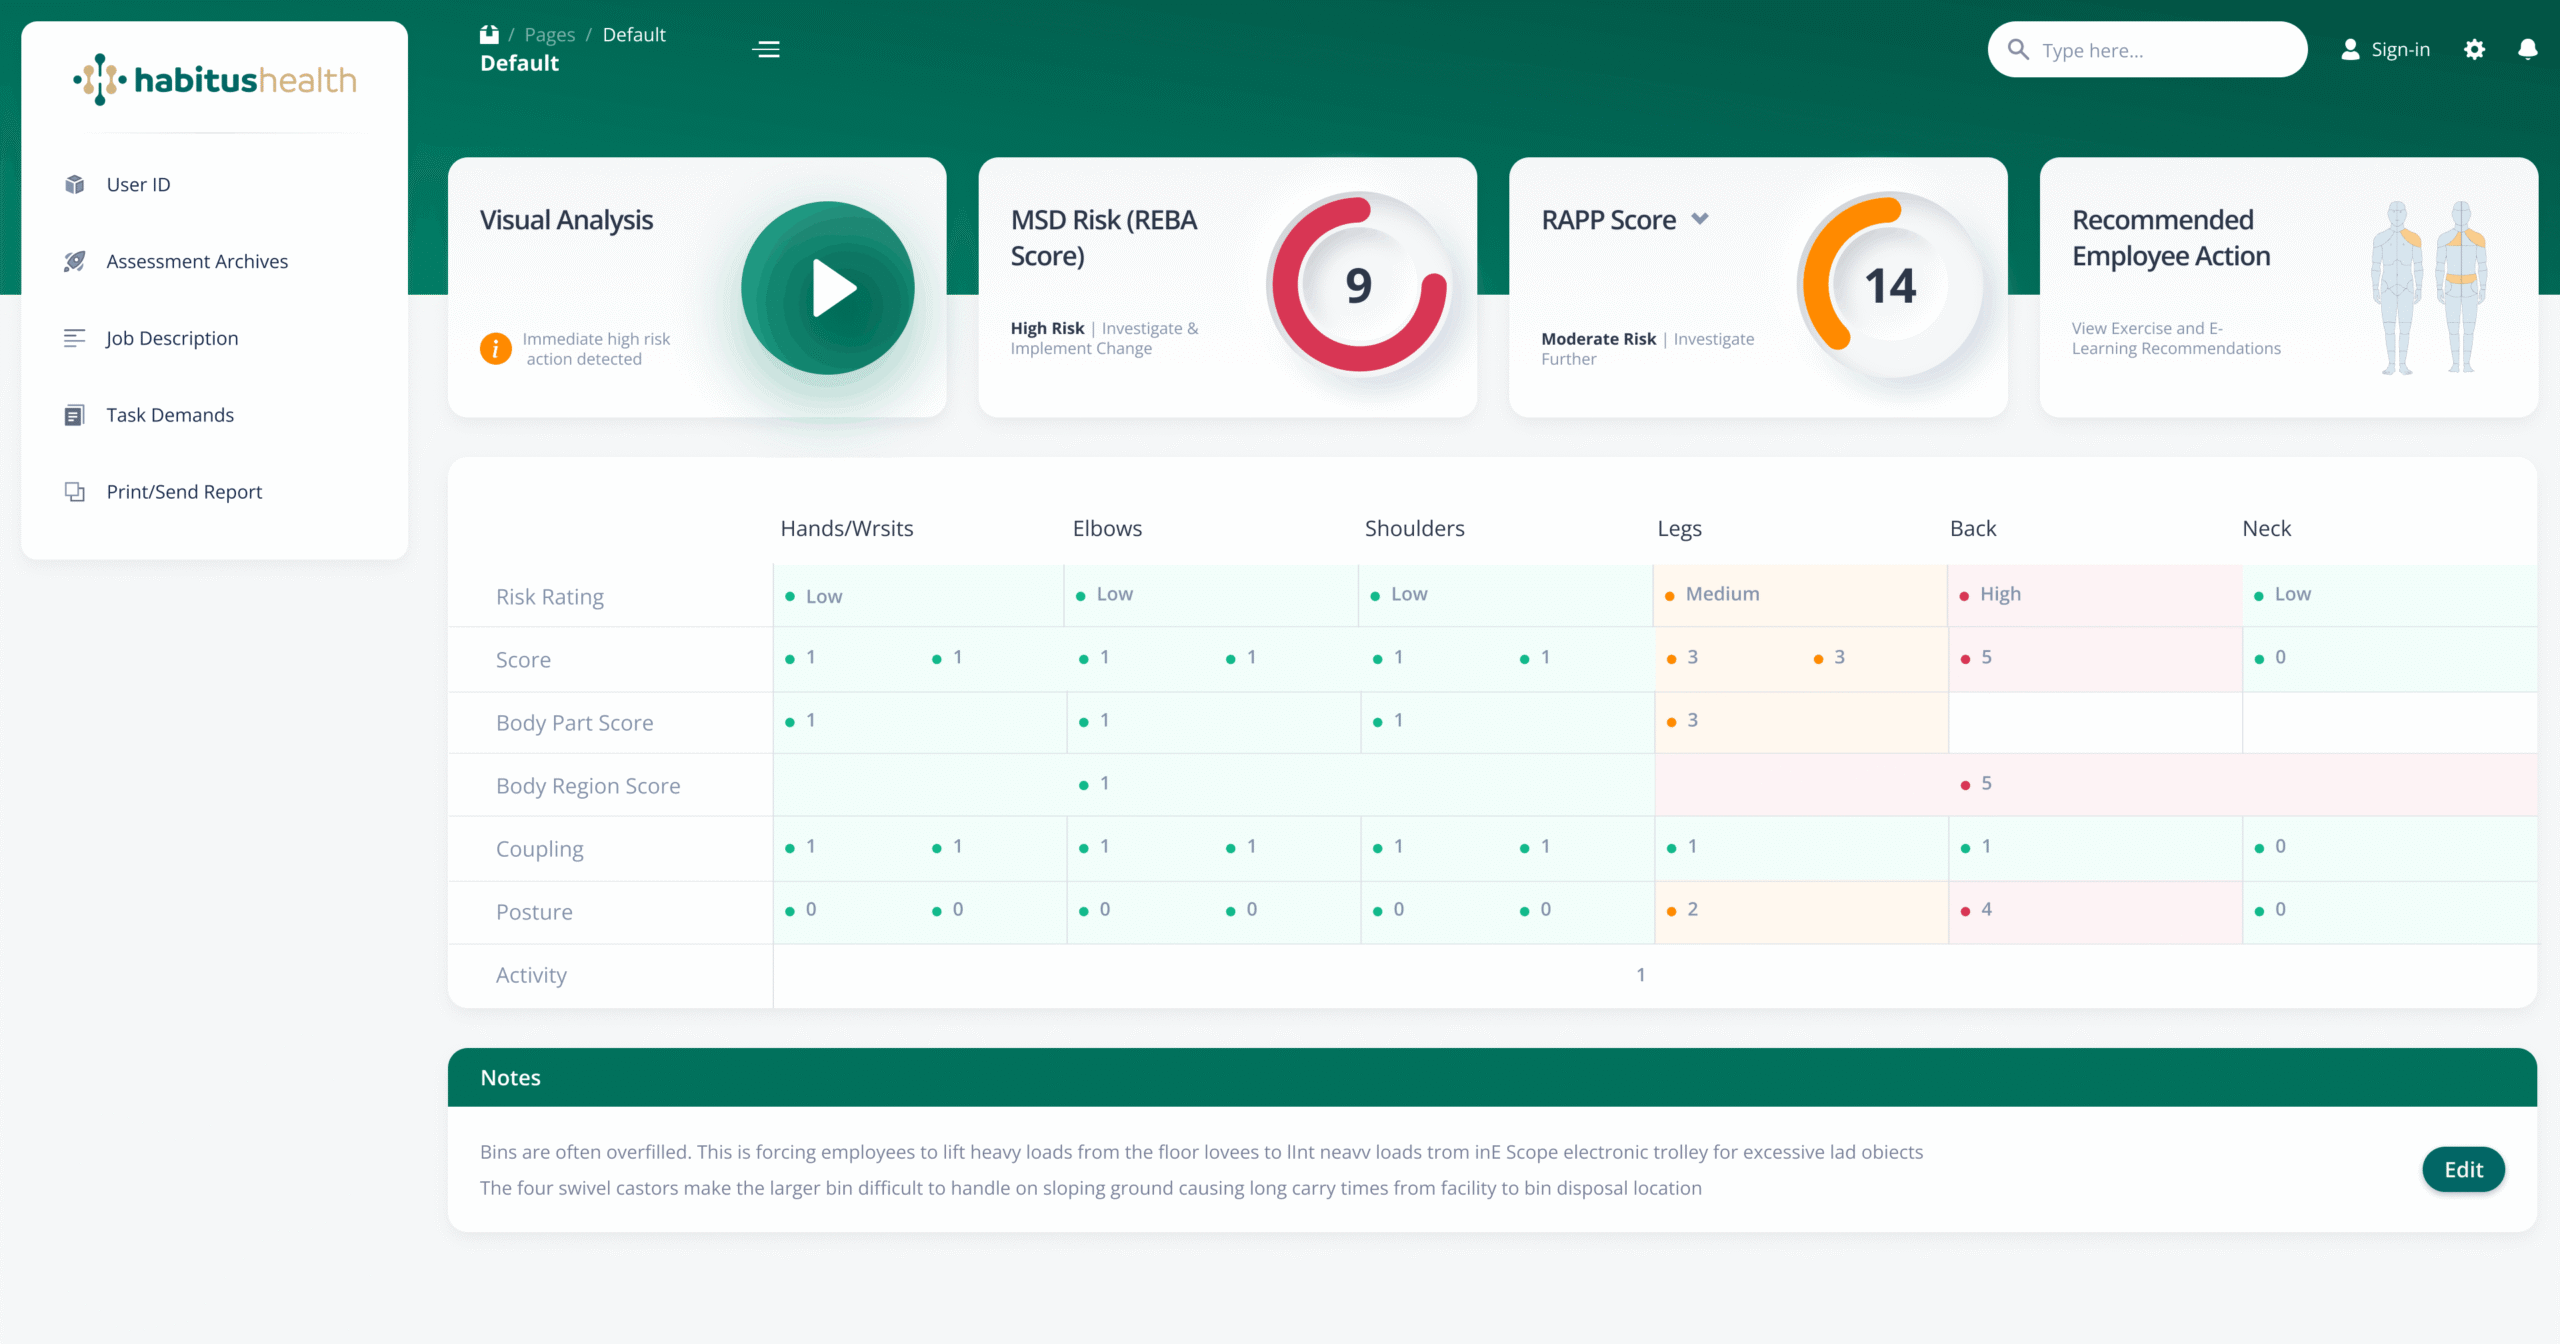The width and height of the screenshot is (2560, 1344).
Task: Select the Medium risk indicator for Legs
Action: click(1714, 593)
